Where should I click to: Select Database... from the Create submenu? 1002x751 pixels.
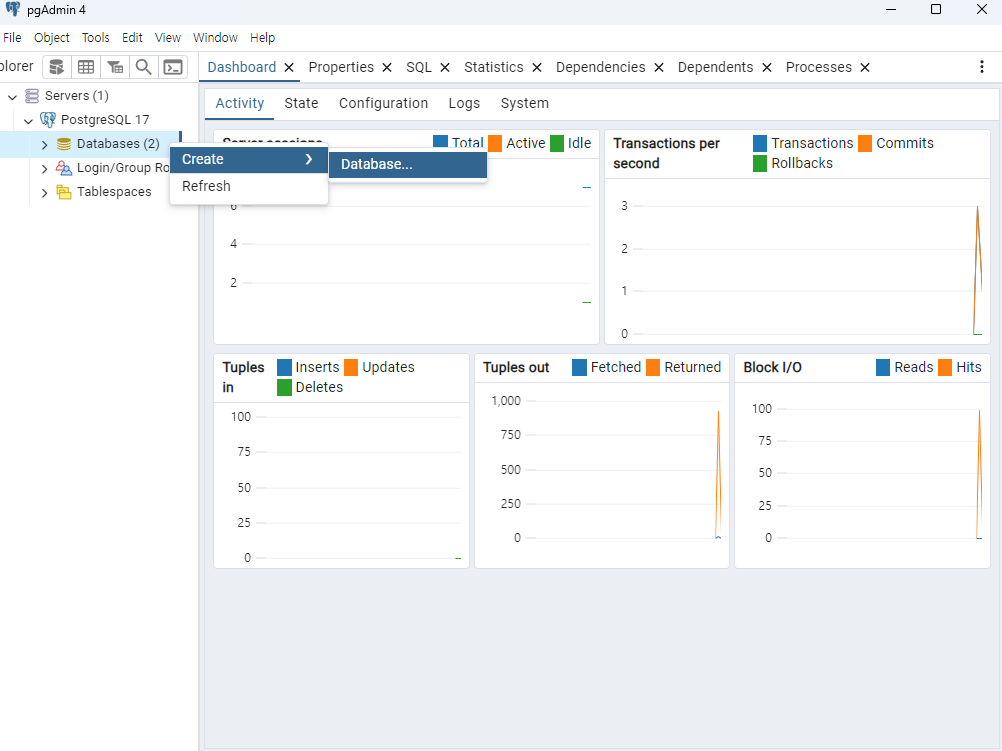[x=408, y=164]
